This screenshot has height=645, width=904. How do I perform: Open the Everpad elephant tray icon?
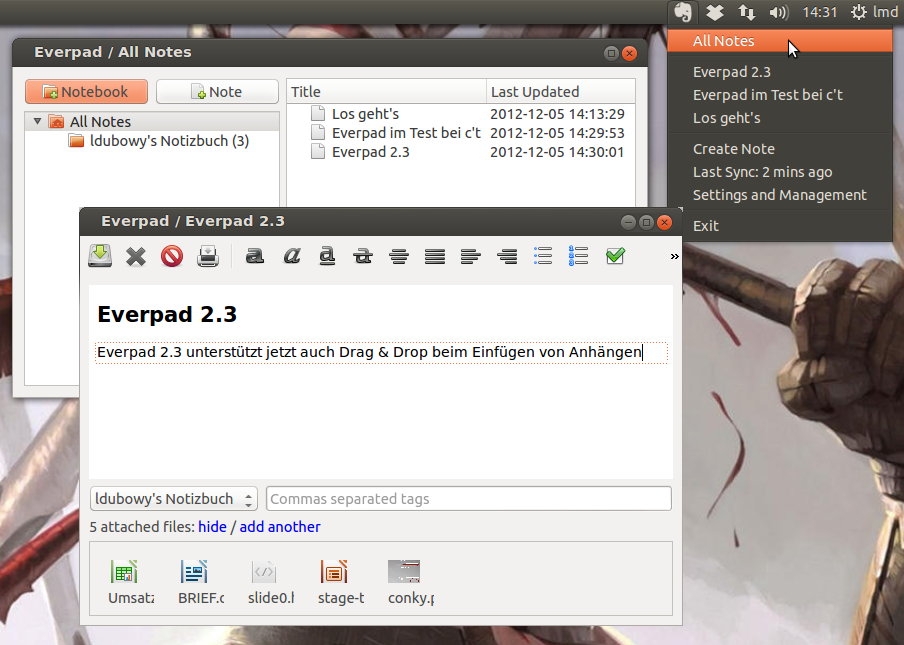(x=683, y=12)
